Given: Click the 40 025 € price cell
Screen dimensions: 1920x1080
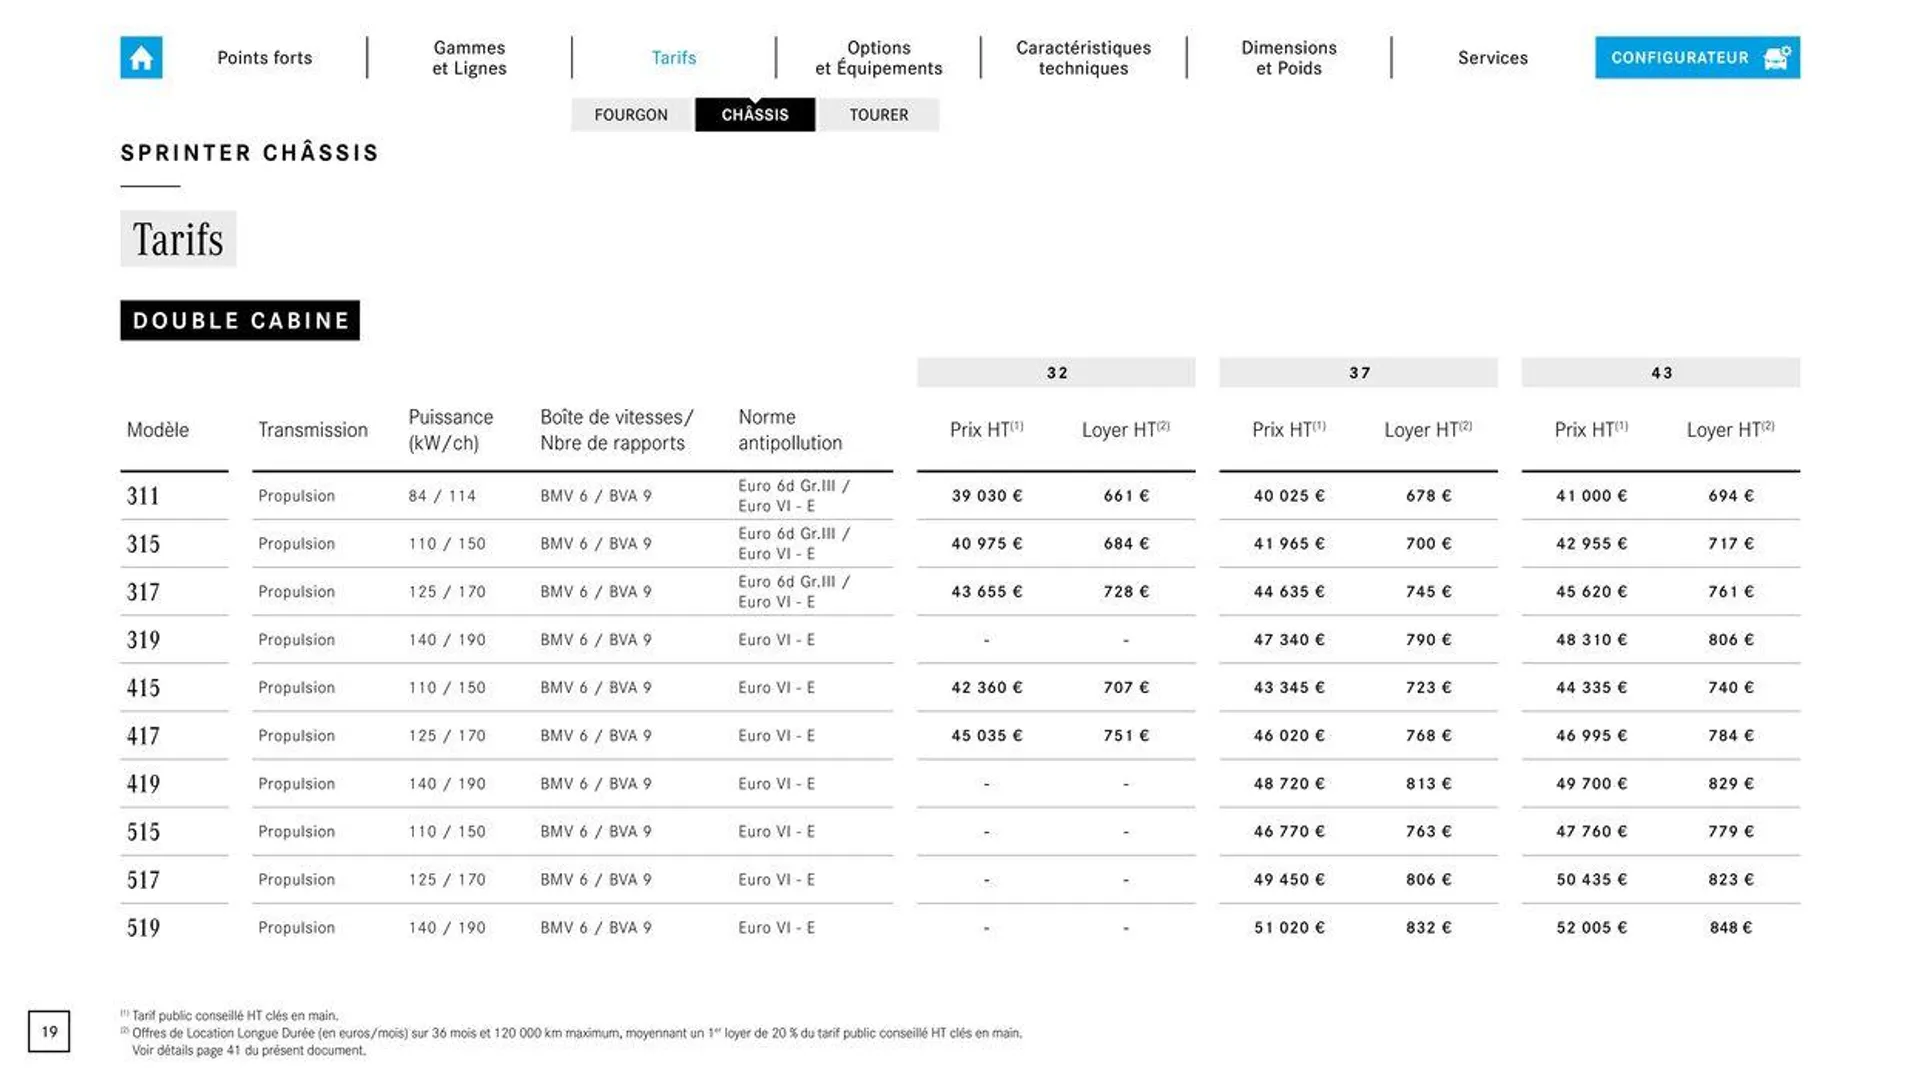Looking at the screenshot, I should coord(1289,496).
